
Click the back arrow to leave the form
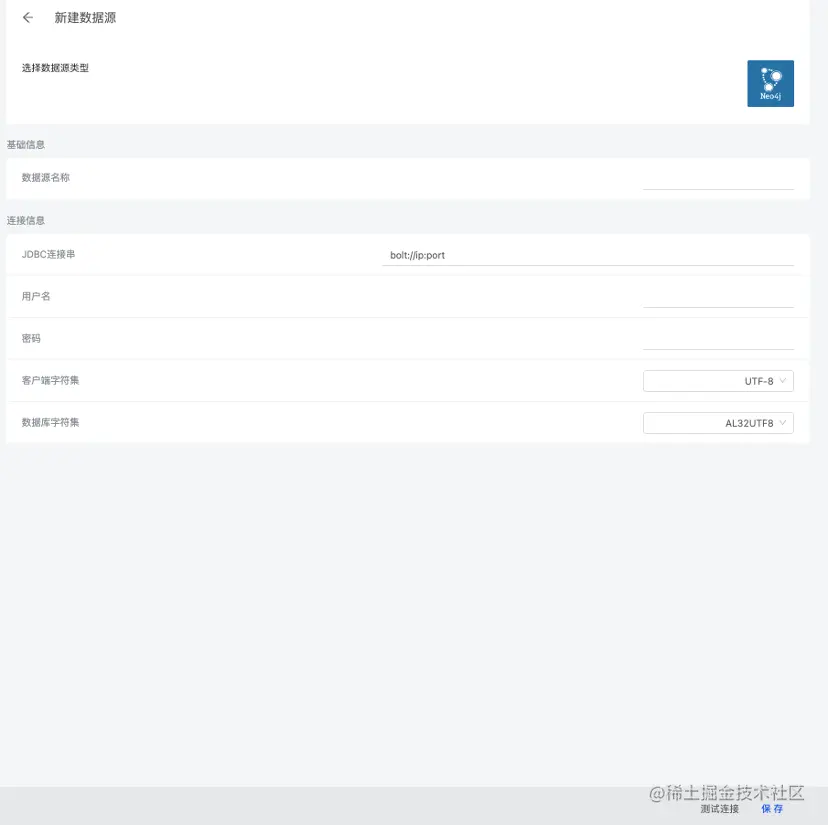coord(27,17)
